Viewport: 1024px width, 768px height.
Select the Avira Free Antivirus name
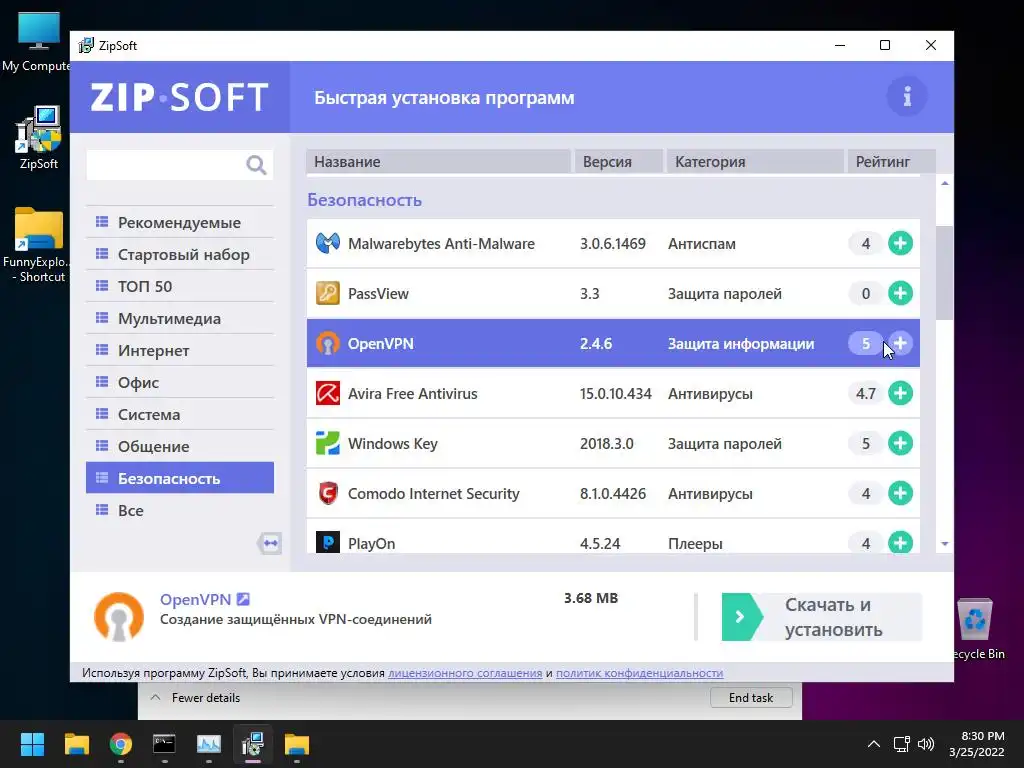pyautogui.click(x=412, y=393)
